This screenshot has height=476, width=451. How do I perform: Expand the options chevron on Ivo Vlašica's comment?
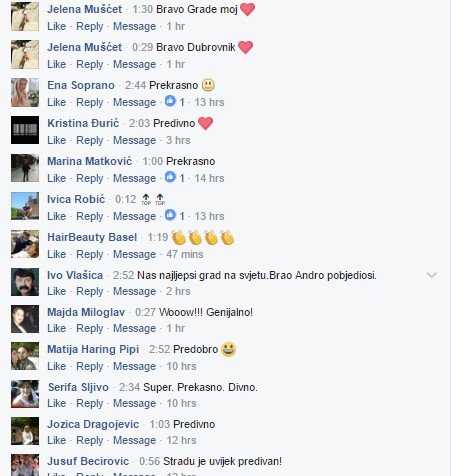point(432,275)
